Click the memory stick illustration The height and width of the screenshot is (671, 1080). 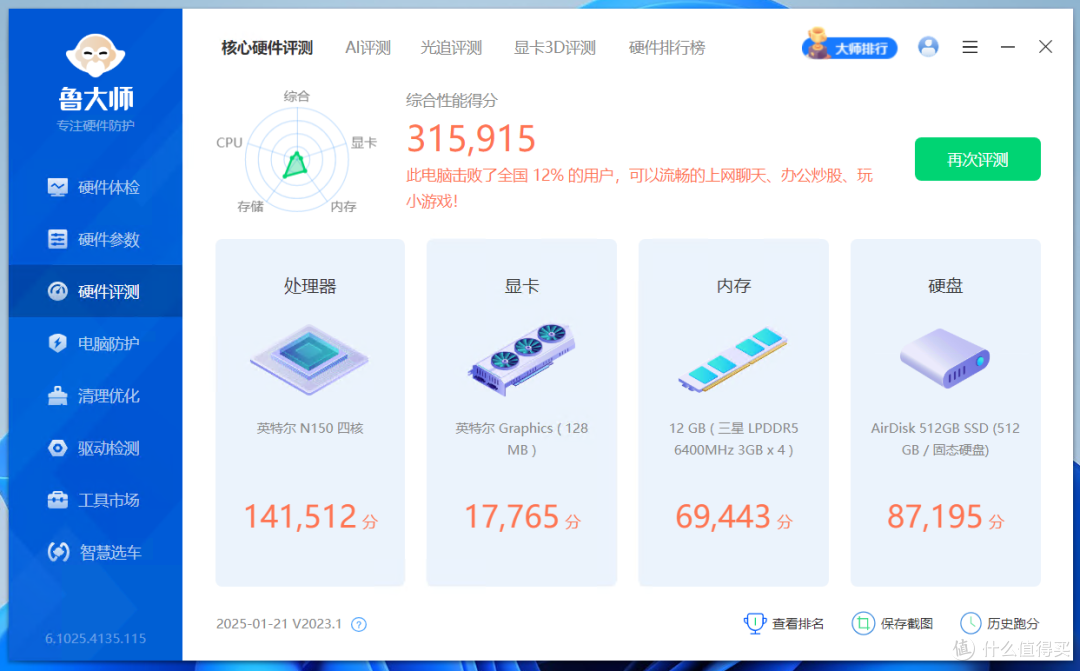(x=733, y=360)
